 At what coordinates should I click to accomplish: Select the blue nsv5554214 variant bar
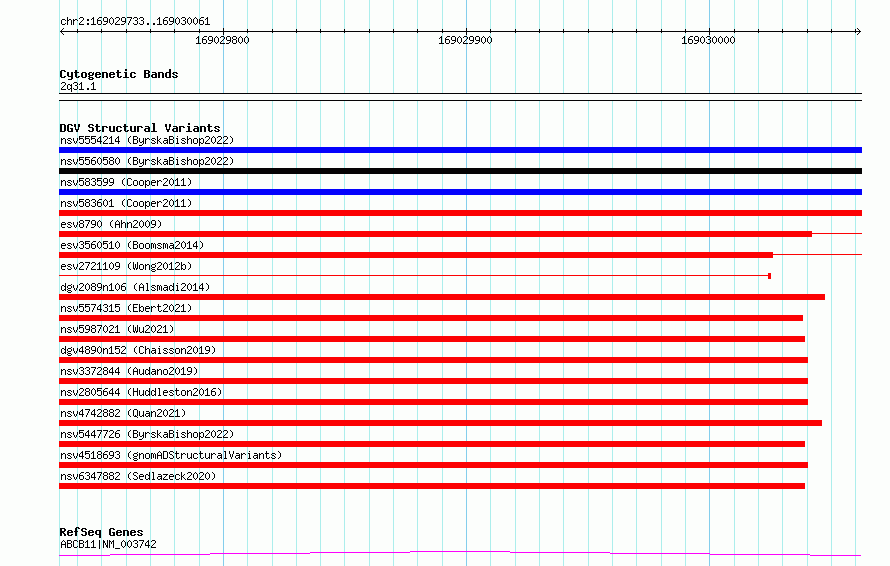460,150
